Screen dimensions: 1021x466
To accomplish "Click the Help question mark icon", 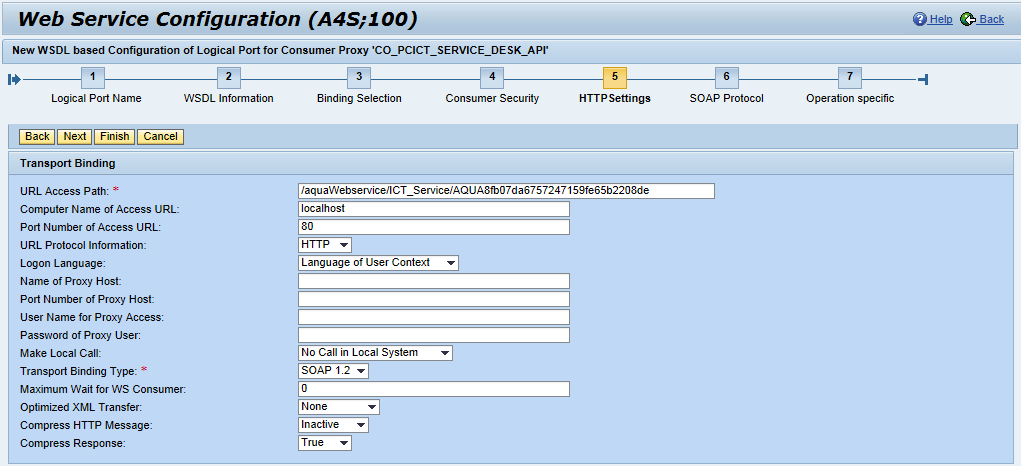I will pyautogui.click(x=919, y=20).
